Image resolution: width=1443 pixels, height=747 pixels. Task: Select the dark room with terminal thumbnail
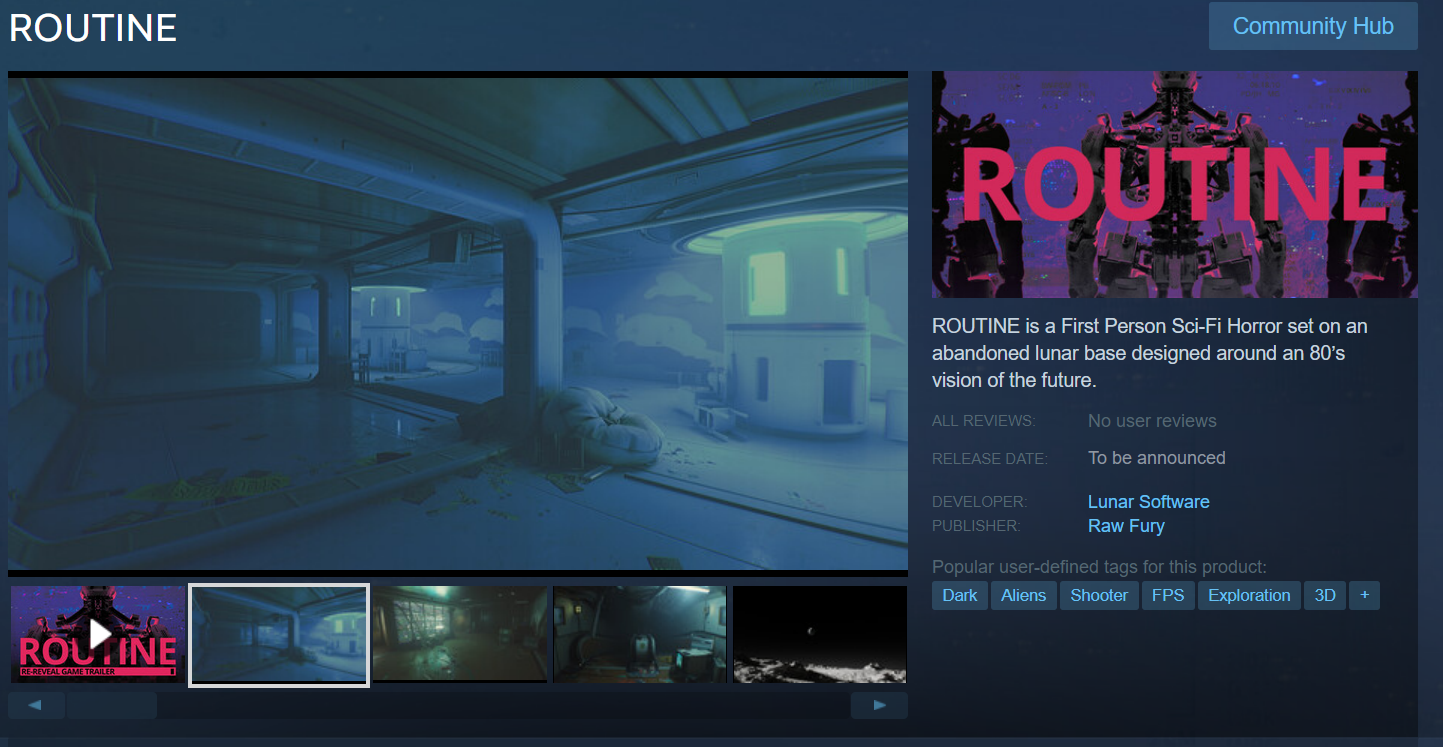point(640,634)
